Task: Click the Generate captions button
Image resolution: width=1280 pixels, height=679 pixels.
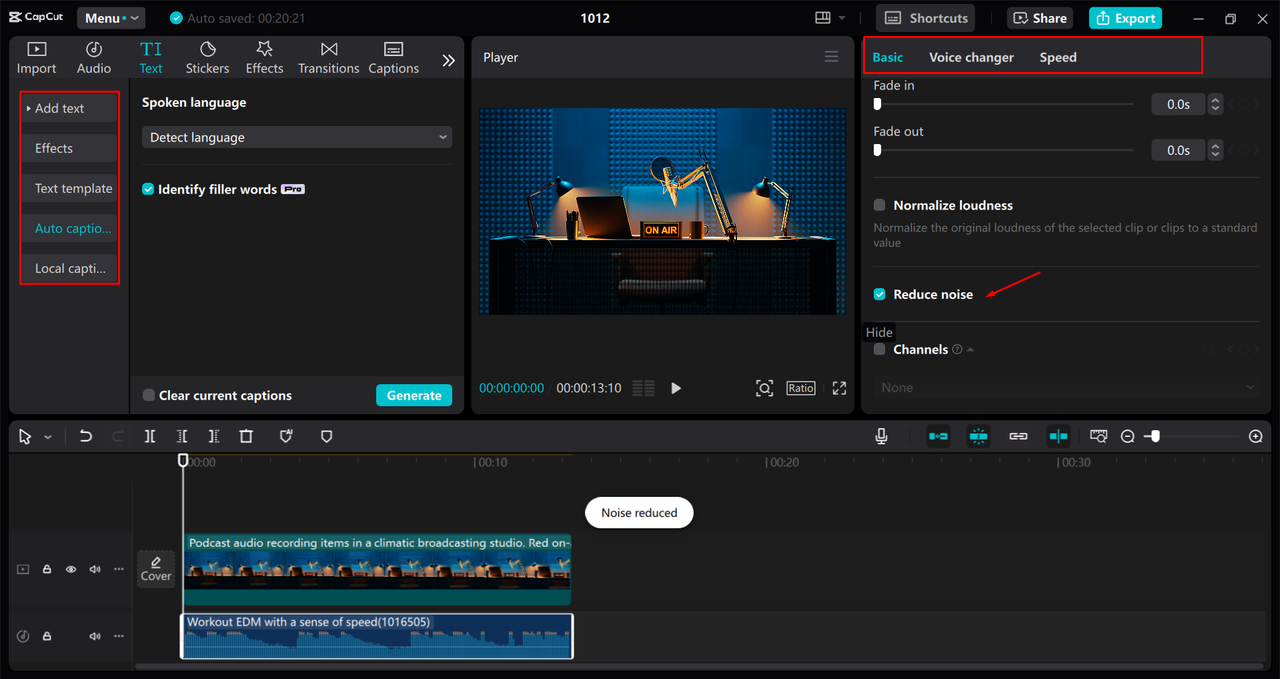Action: point(414,395)
